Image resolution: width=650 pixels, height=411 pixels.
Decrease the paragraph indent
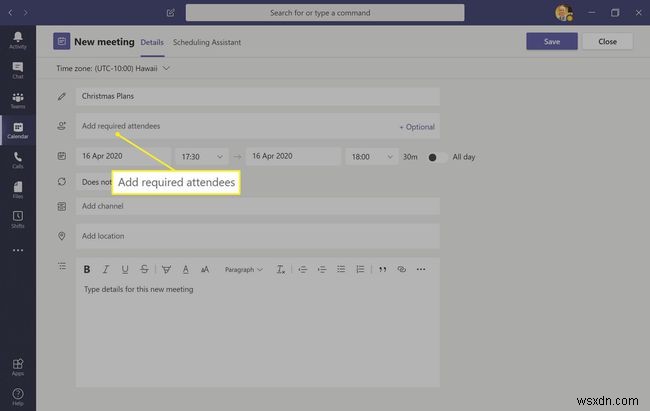pos(303,269)
